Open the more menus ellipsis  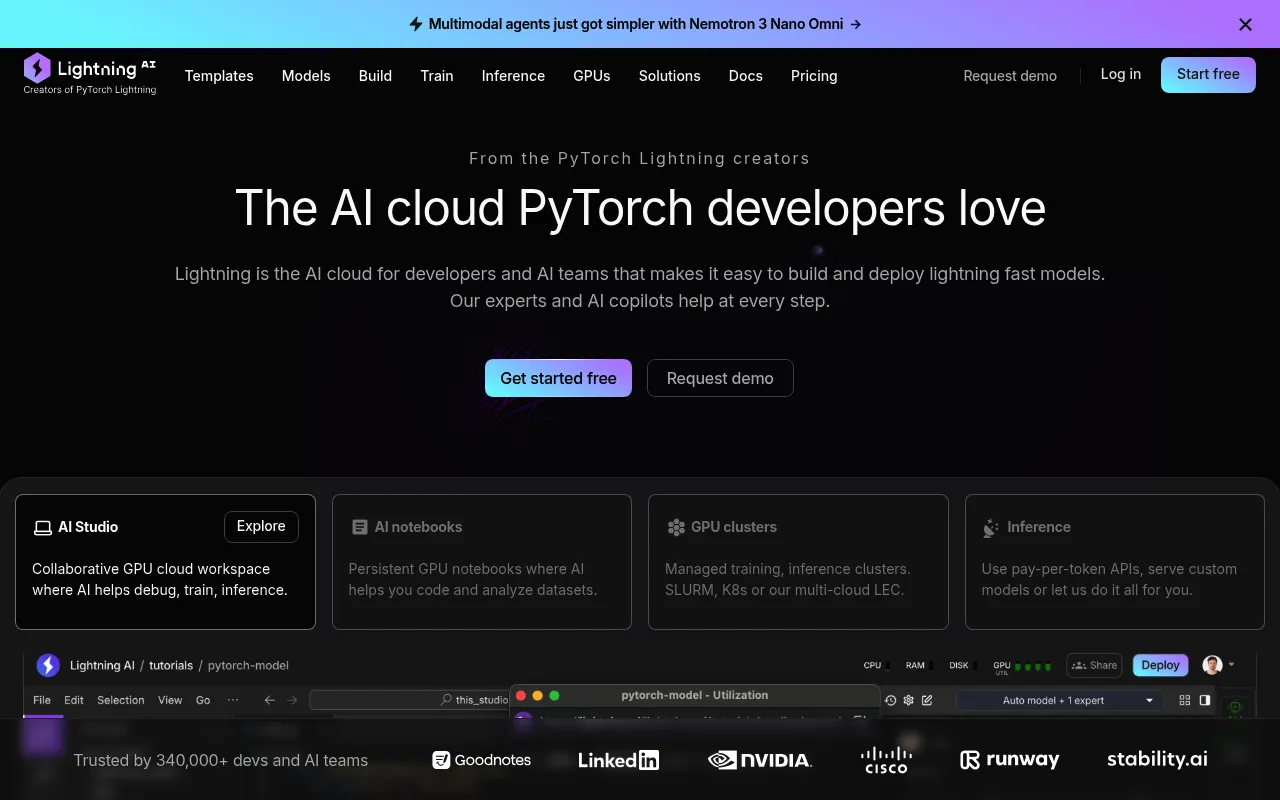[233, 700]
